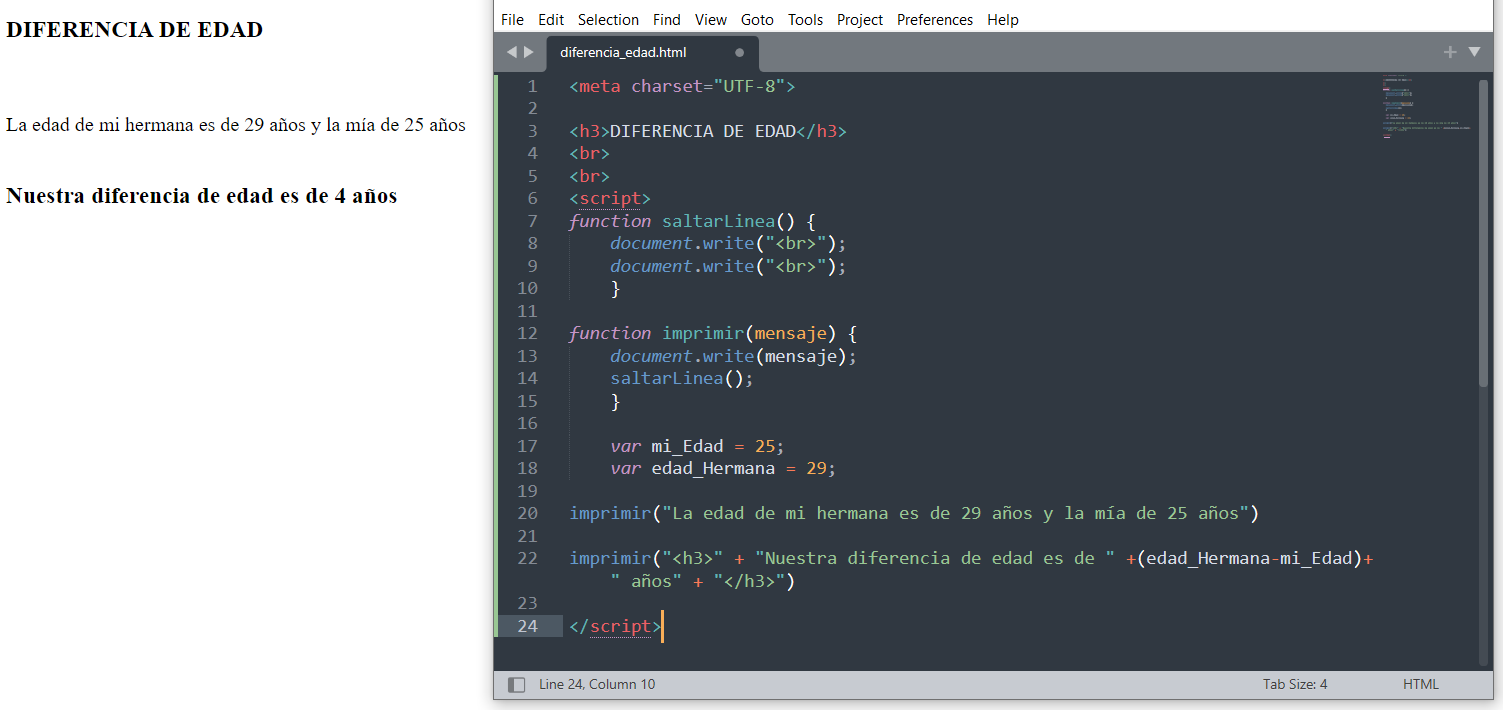The image size is (1503, 710).
Task: Click var mi_Edad = 25 line
Action: point(698,446)
